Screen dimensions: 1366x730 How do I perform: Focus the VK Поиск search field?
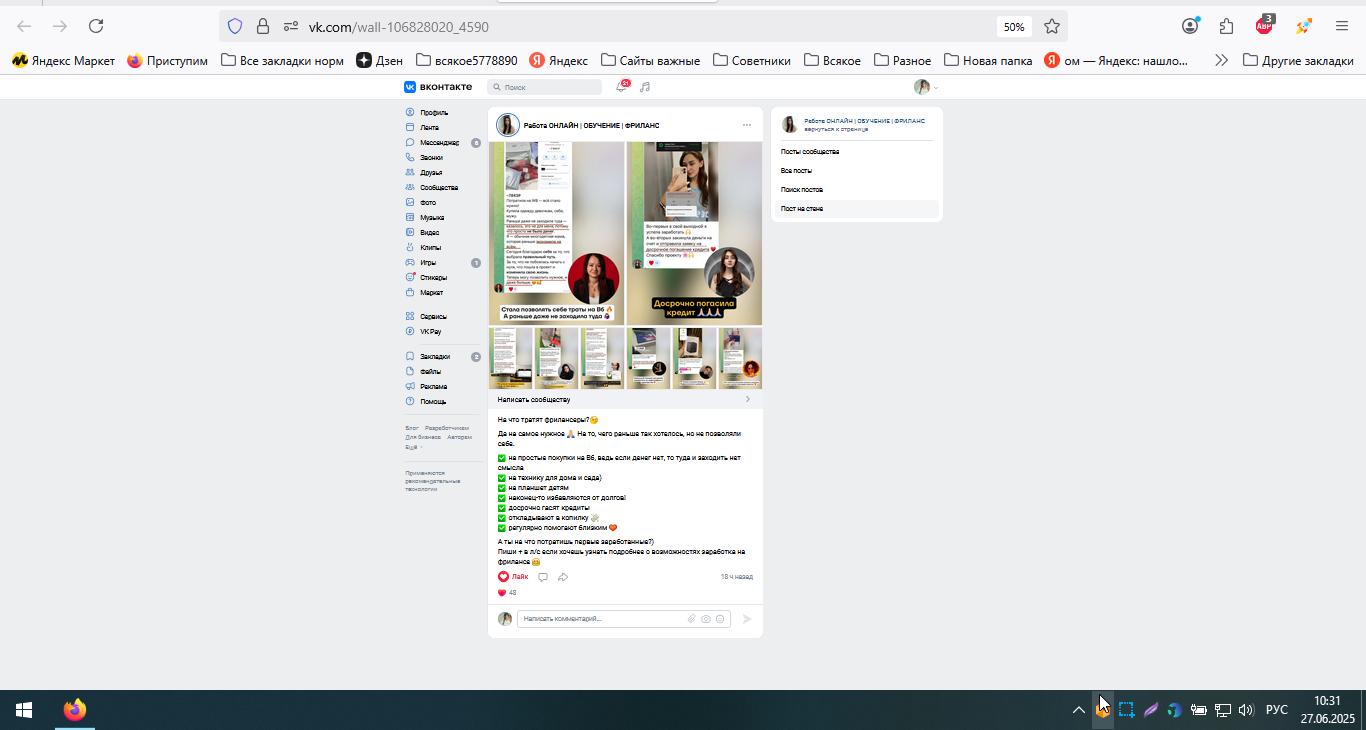pyautogui.click(x=545, y=87)
